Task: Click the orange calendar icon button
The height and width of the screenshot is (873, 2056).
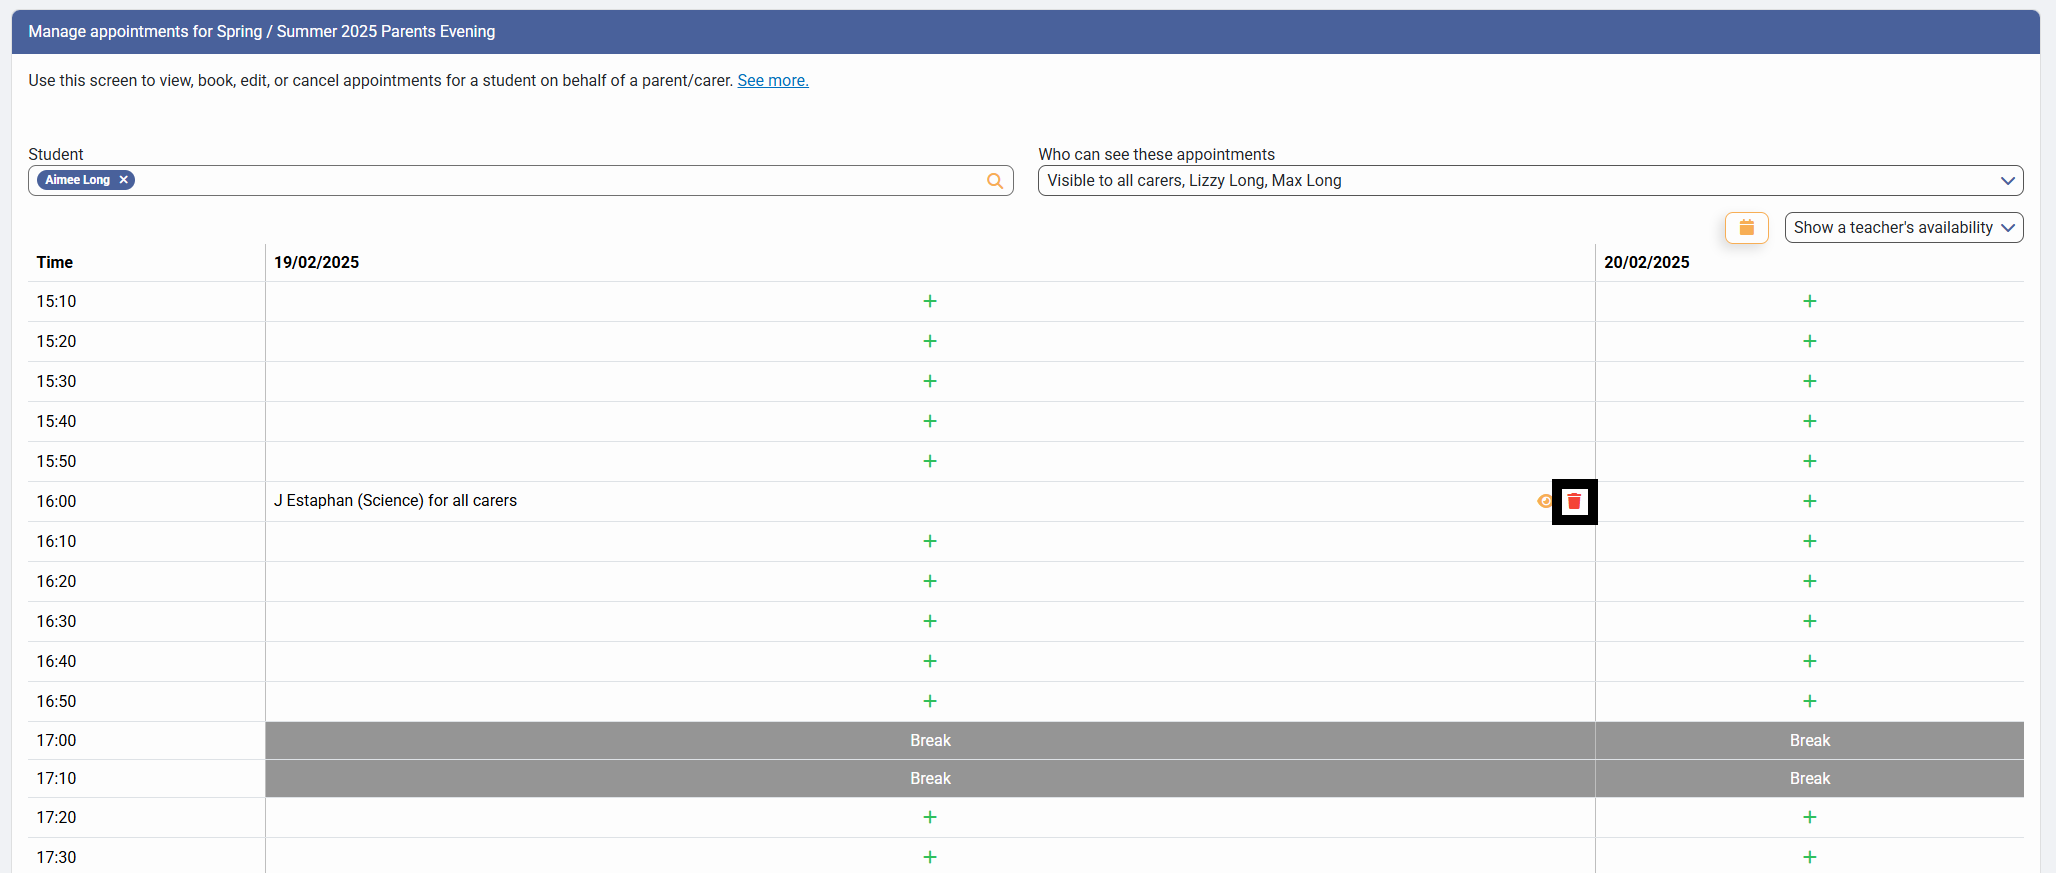Action: click(x=1746, y=228)
